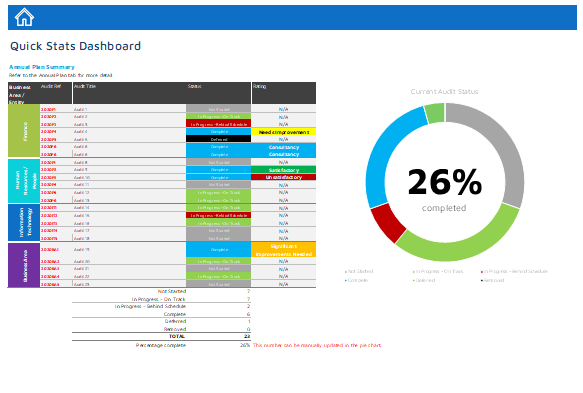Screen dimensions: 583x393
Task: Click the In Progress - Behind Schedule legend entry
Action: pos(514,271)
